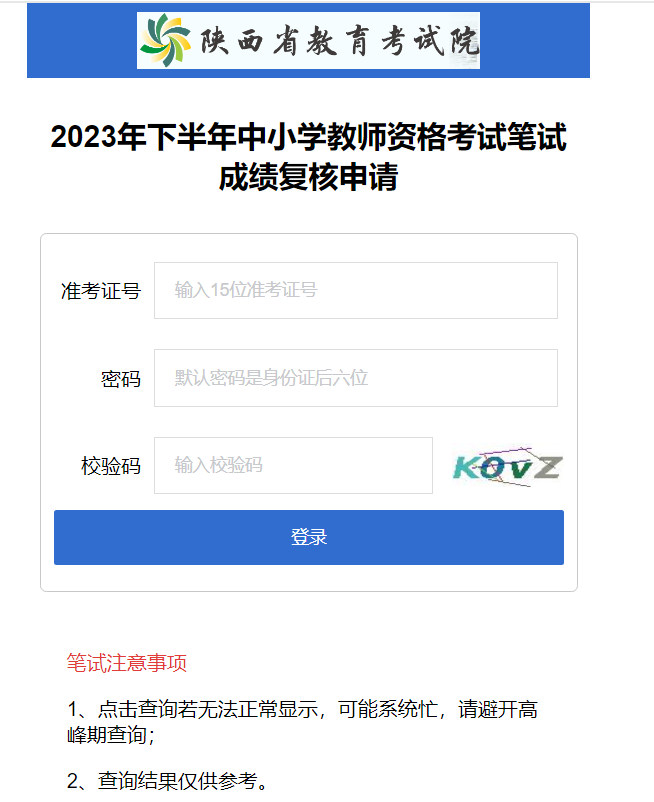Click blue banner area right of logo
This screenshot has width=654, height=802.
coord(535,40)
